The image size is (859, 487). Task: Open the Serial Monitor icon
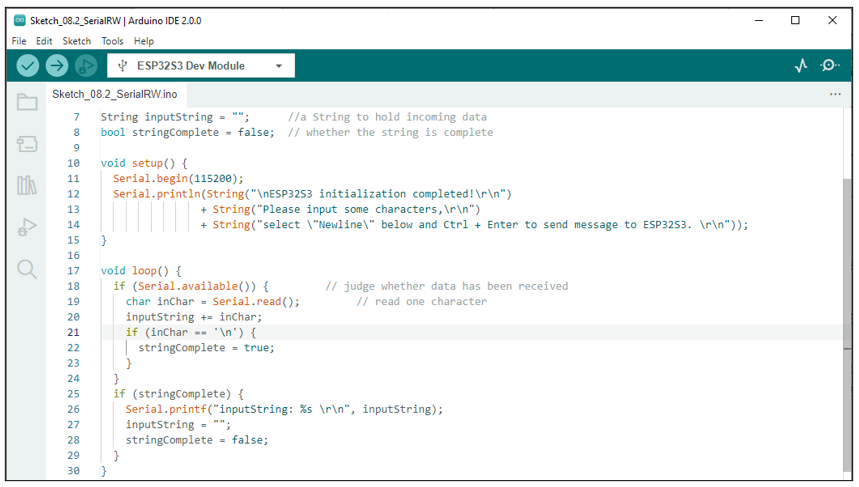pyautogui.click(x=829, y=66)
